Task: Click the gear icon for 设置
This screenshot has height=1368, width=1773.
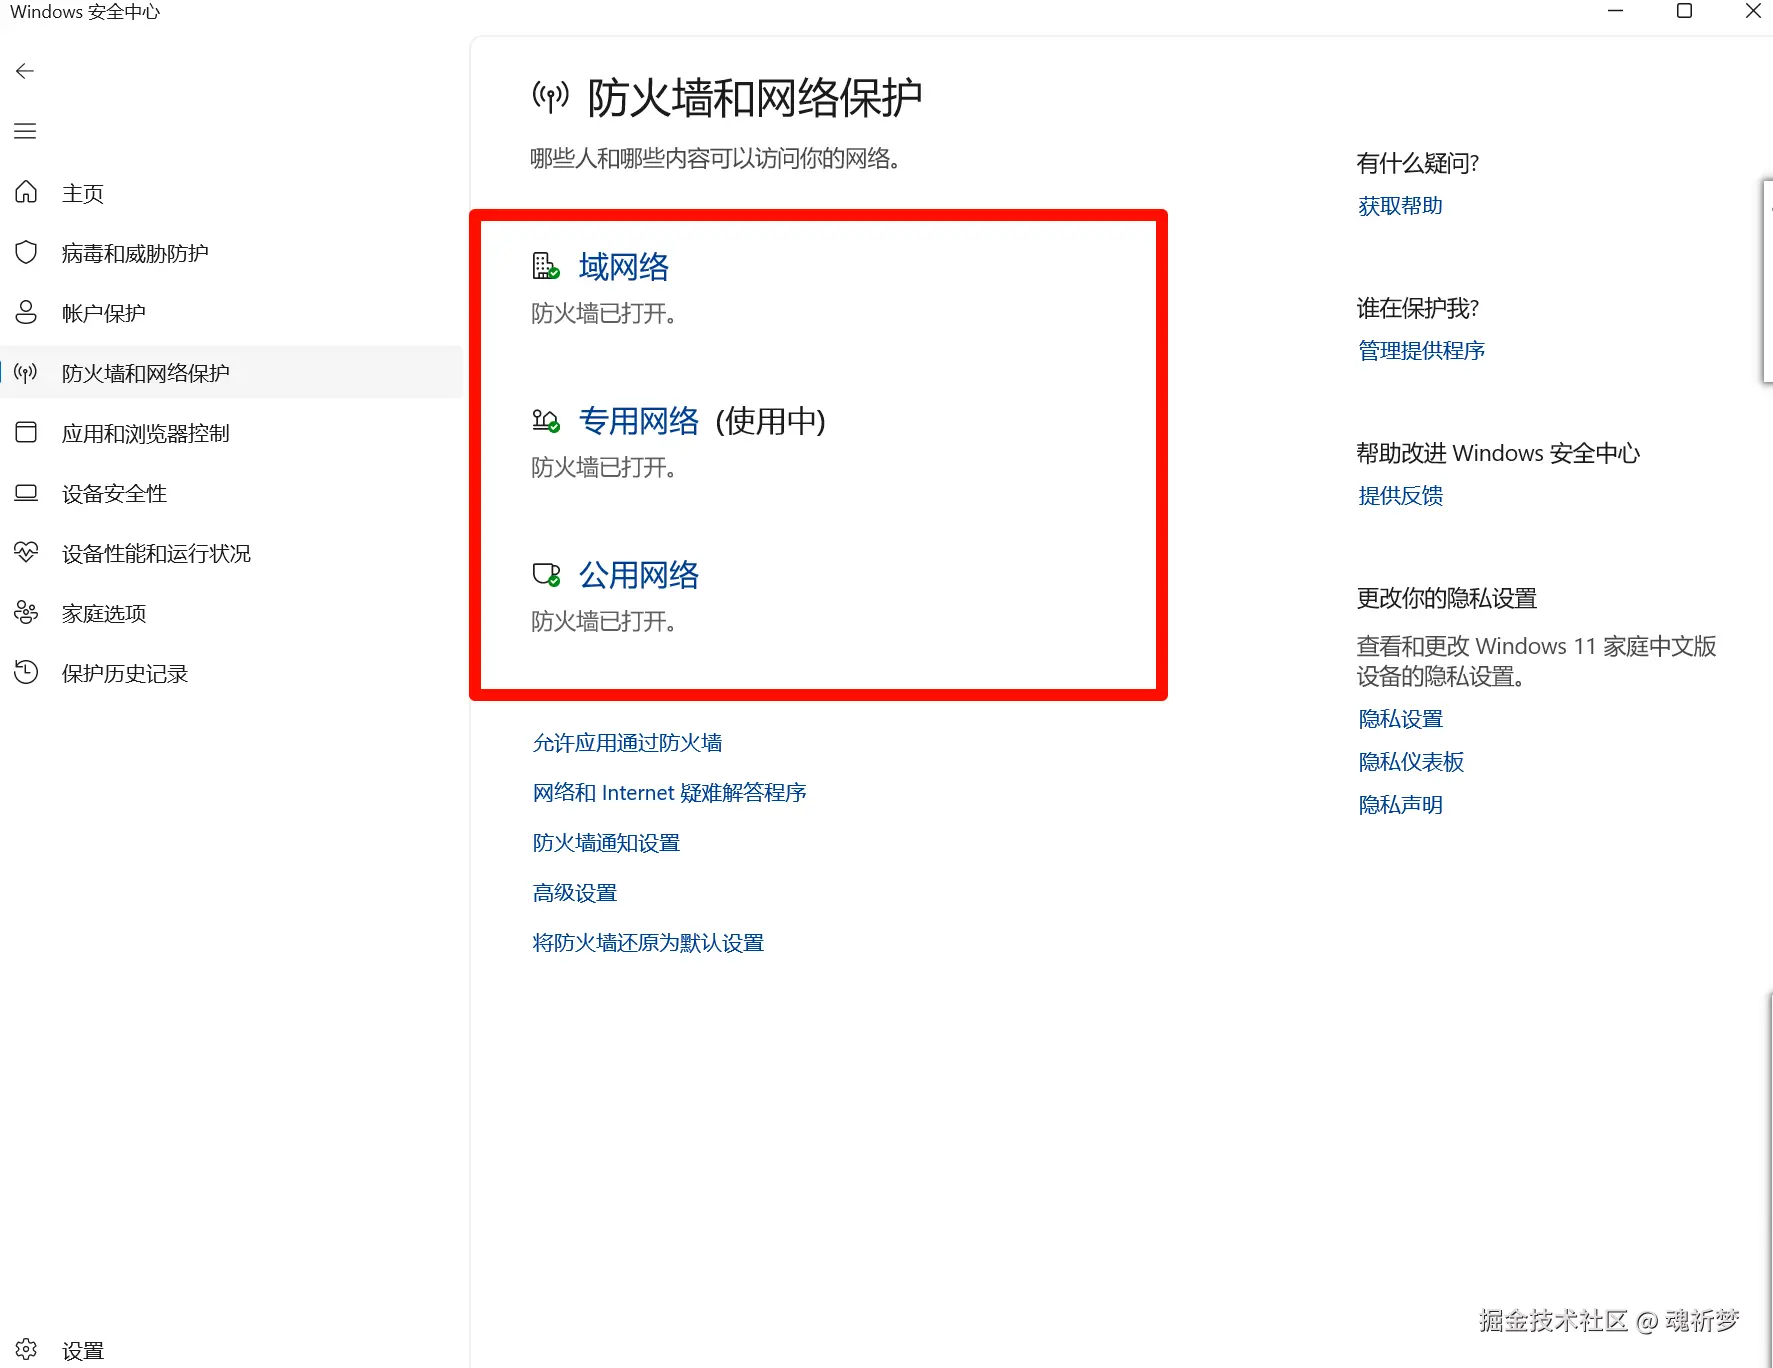Action: pyautogui.click(x=26, y=1350)
